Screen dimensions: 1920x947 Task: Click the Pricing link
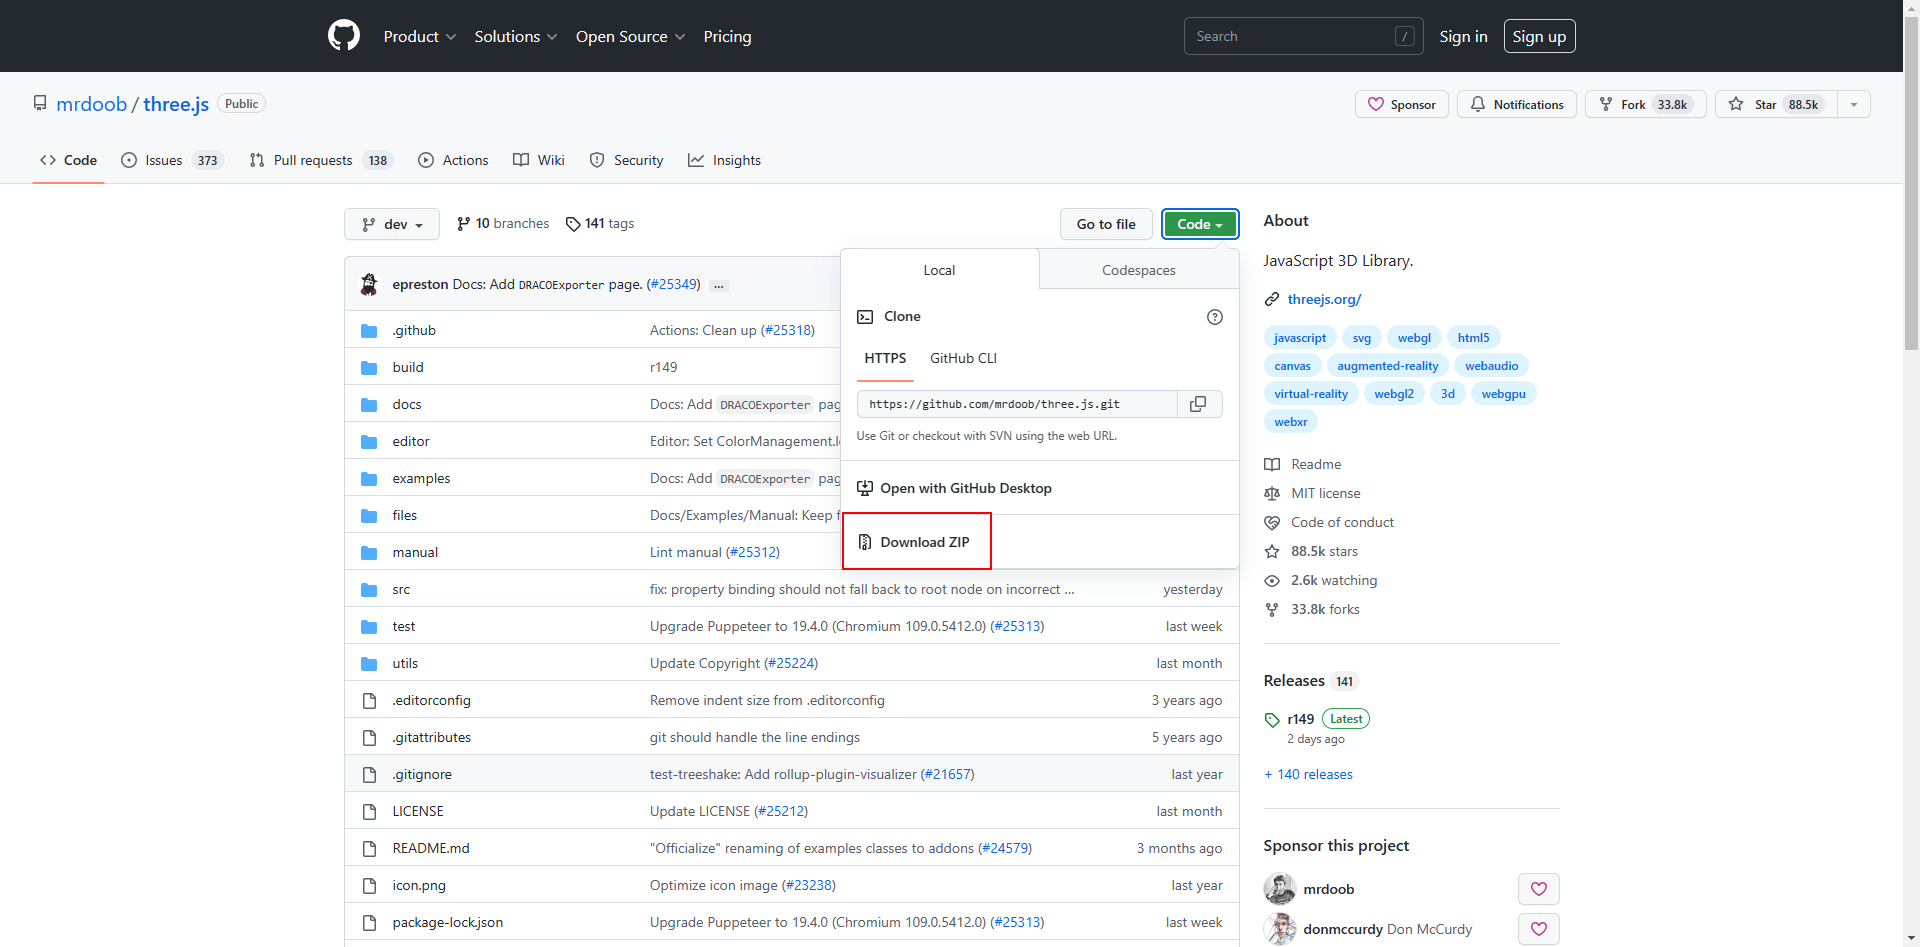click(727, 37)
